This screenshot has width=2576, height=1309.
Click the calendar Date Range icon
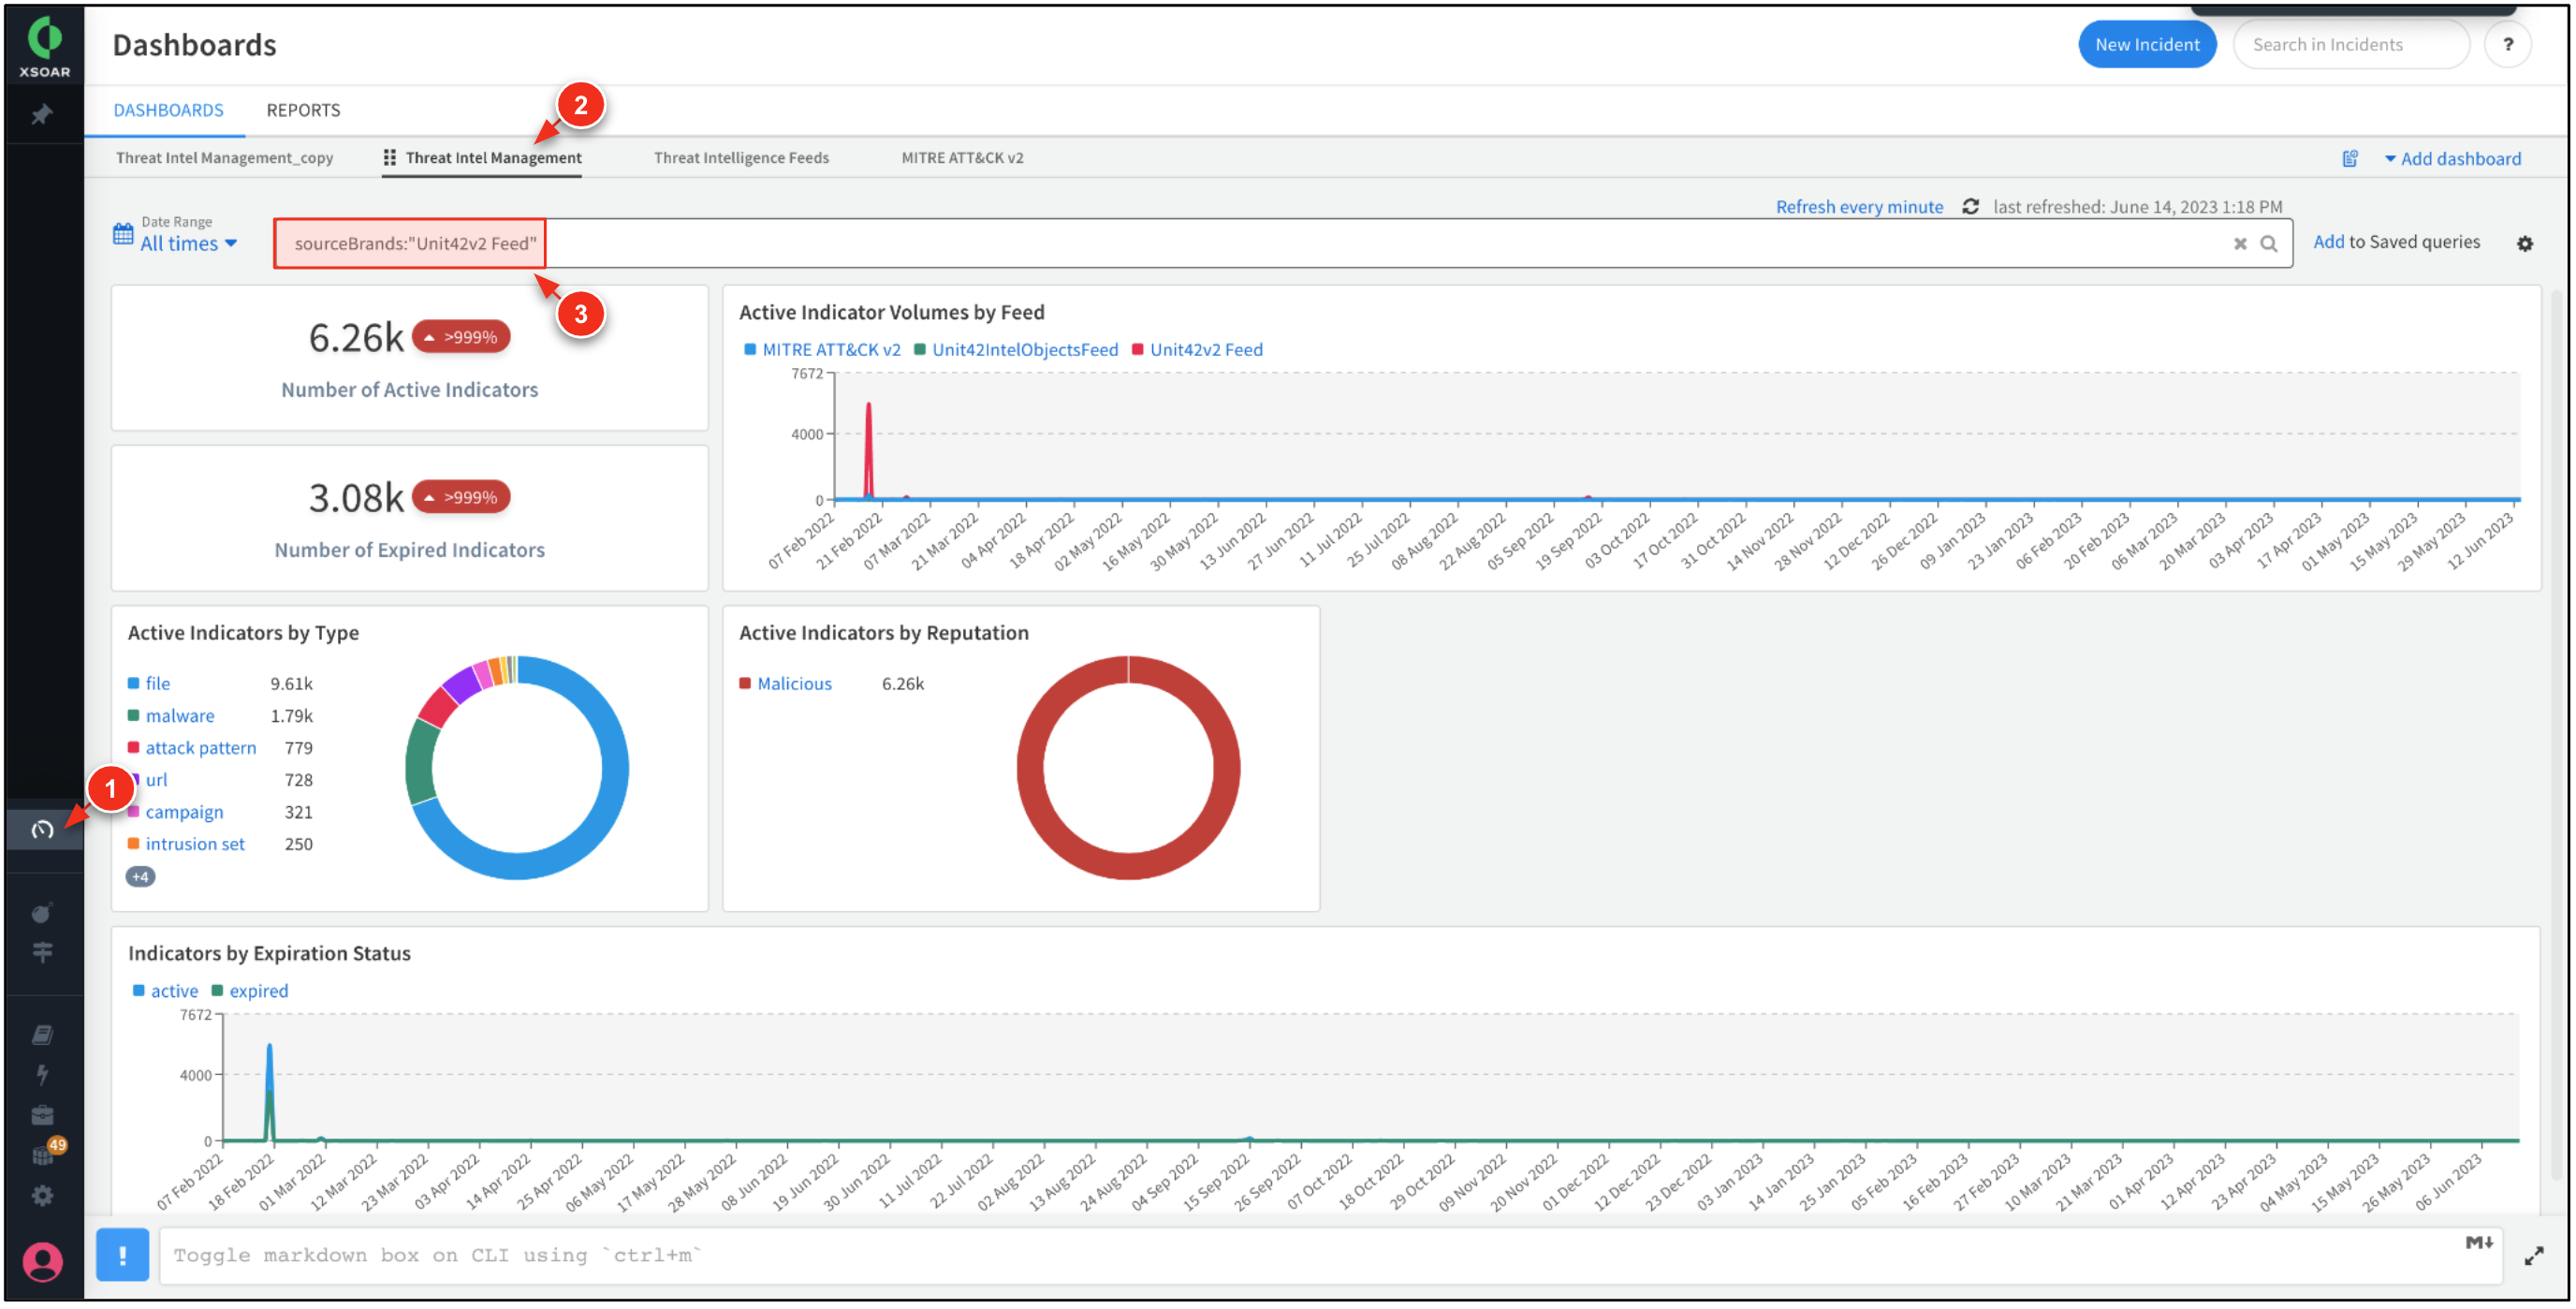click(x=123, y=234)
